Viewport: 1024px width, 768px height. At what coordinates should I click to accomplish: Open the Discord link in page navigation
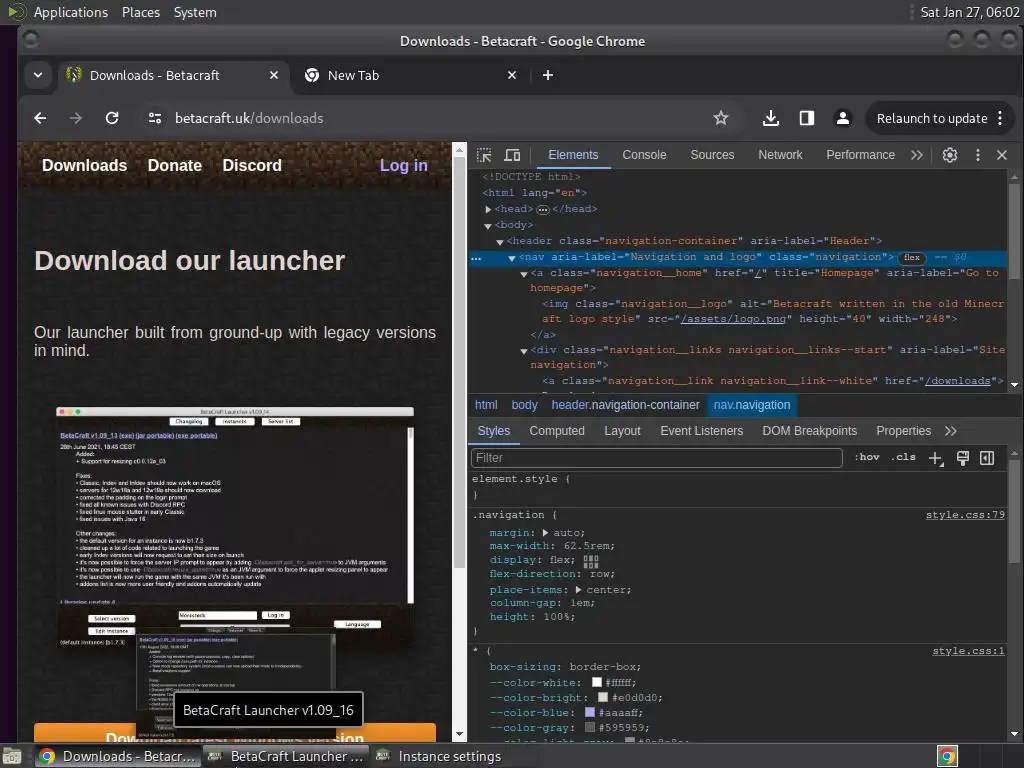click(252, 165)
